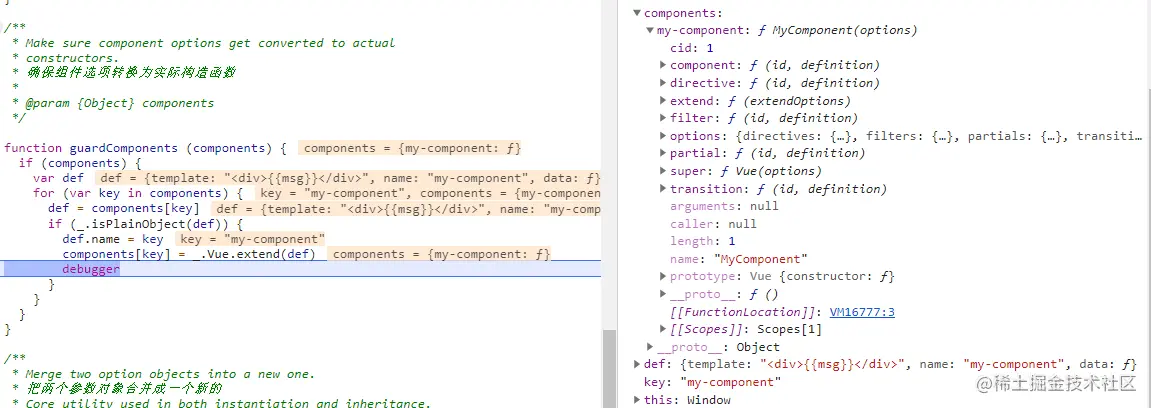This screenshot has width=1151, height=408.
Task: Expand the def scope variable
Action: click(637, 365)
